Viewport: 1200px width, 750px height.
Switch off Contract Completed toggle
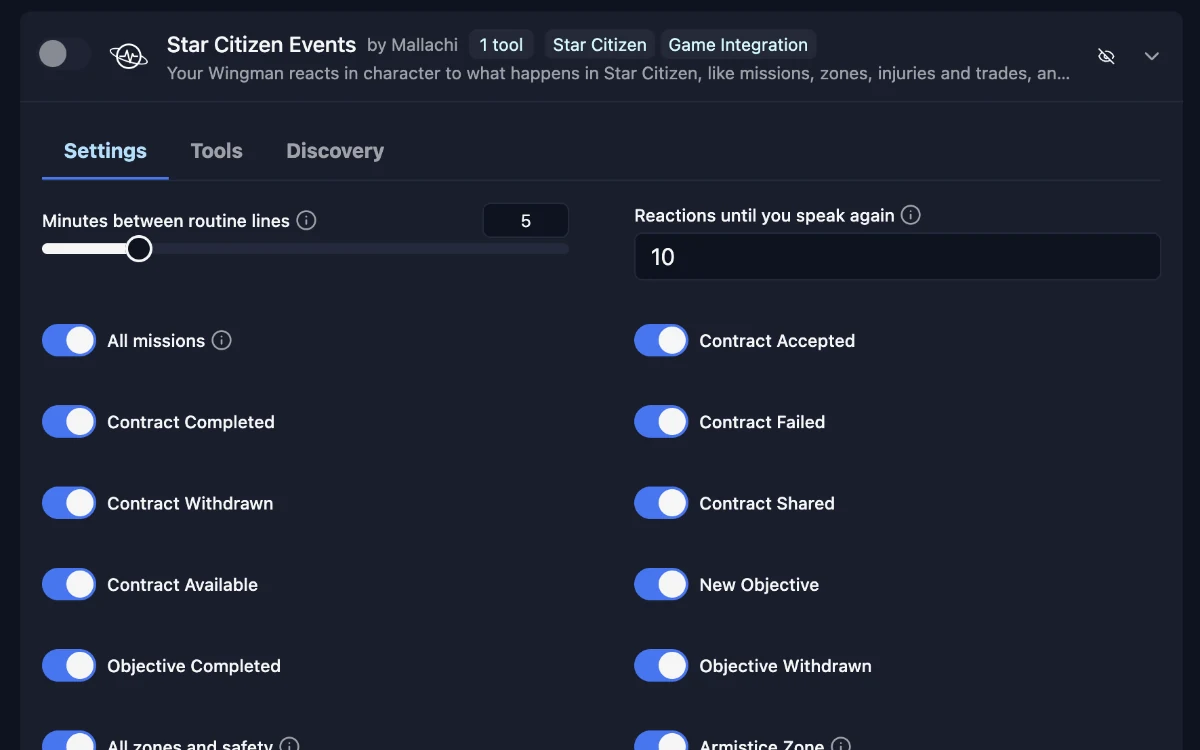tap(69, 422)
